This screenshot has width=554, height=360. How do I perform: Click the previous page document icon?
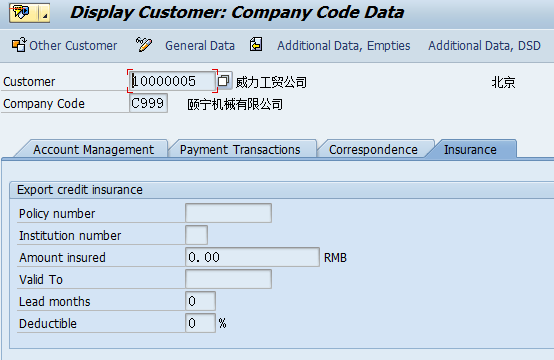pyautogui.click(x=255, y=45)
